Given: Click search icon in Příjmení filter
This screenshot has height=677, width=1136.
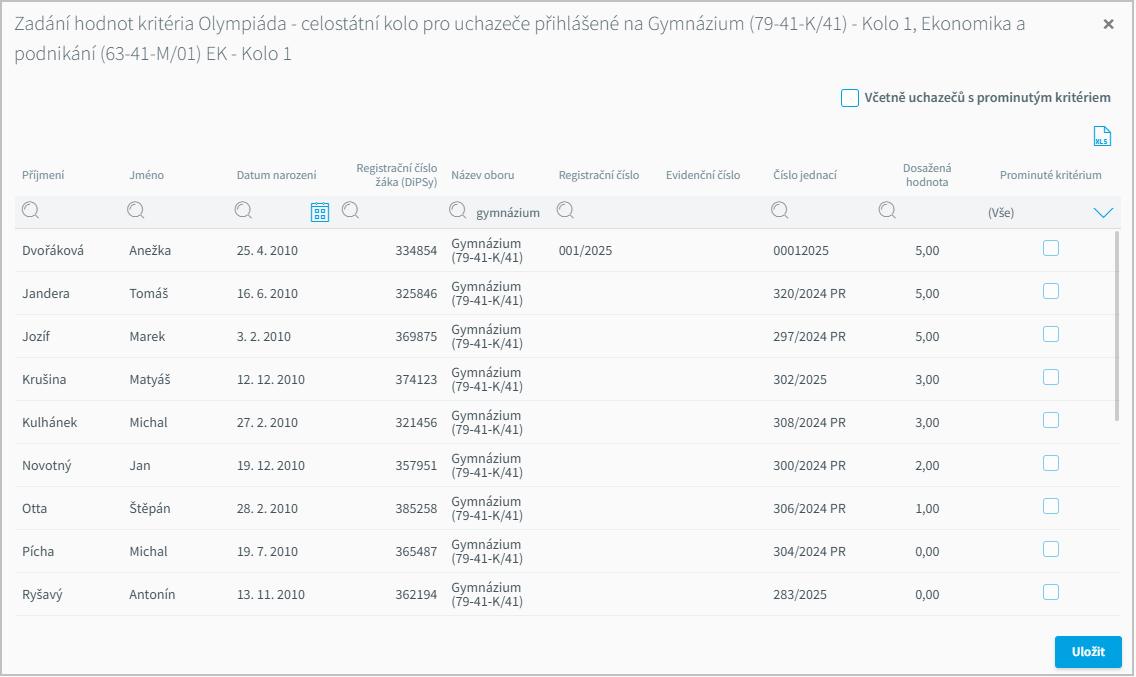Looking at the screenshot, I should coord(30,210).
